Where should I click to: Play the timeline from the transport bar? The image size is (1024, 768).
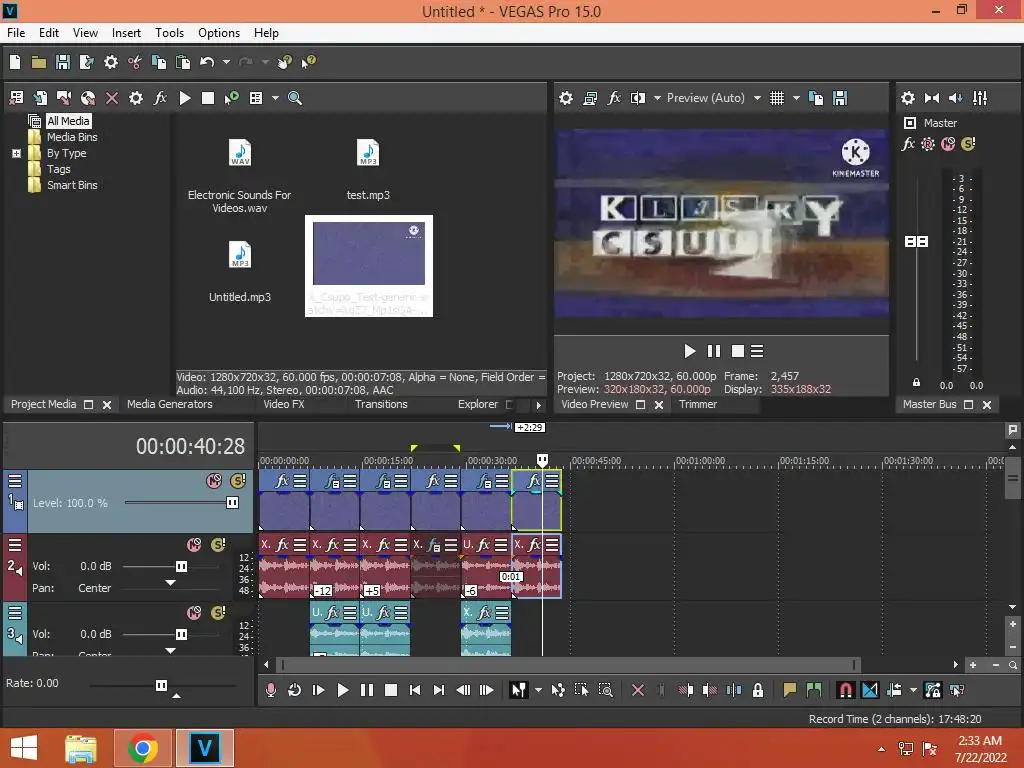(x=342, y=690)
